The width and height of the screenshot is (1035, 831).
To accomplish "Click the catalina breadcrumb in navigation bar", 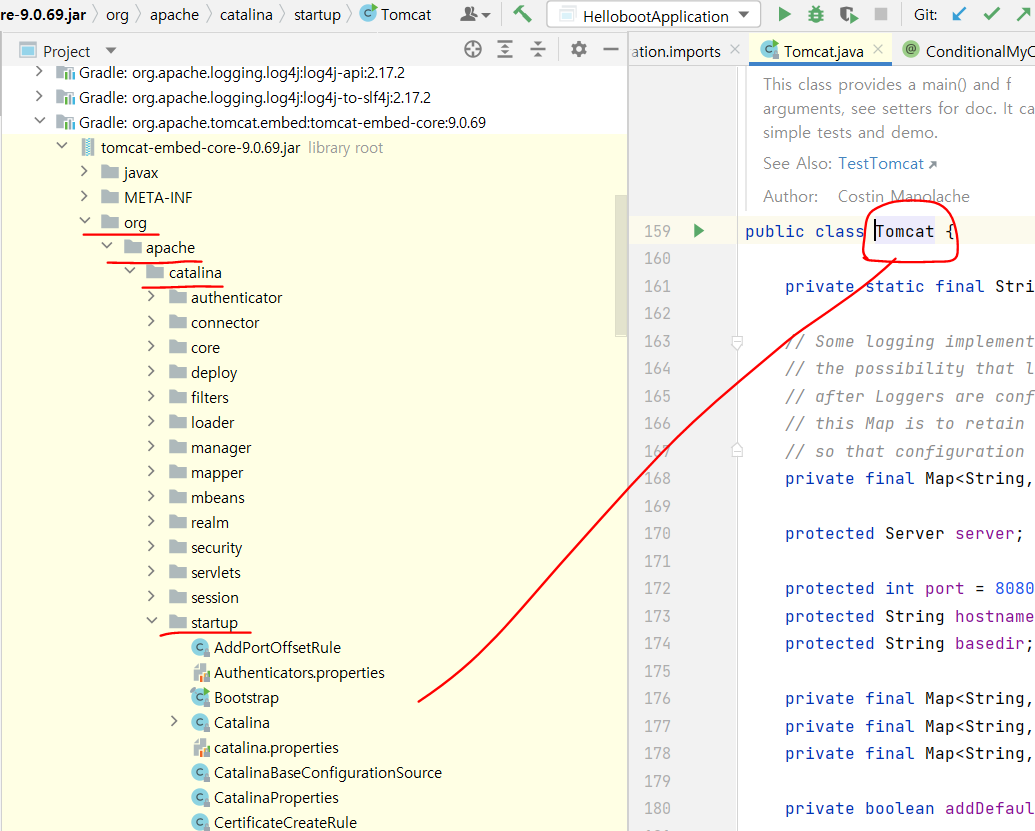I will 246,15.
